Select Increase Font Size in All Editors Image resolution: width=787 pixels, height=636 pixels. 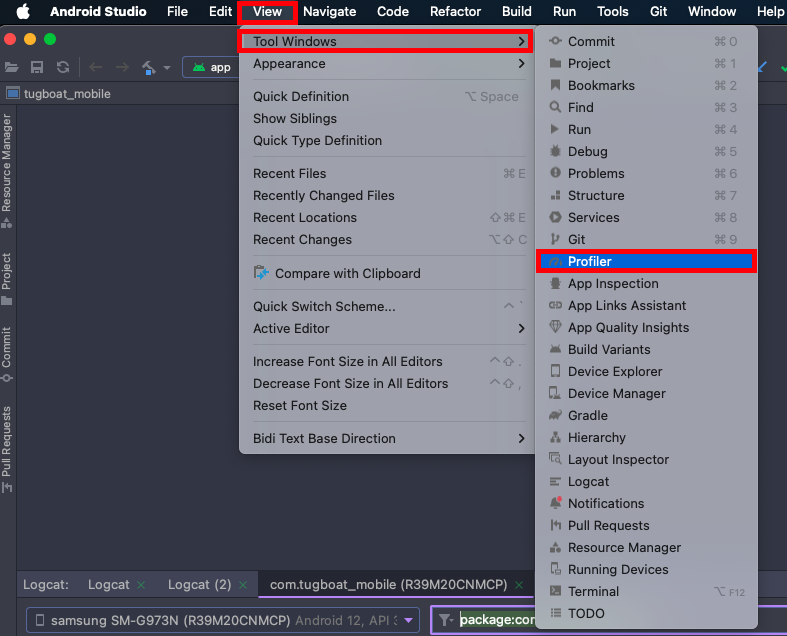click(386, 362)
